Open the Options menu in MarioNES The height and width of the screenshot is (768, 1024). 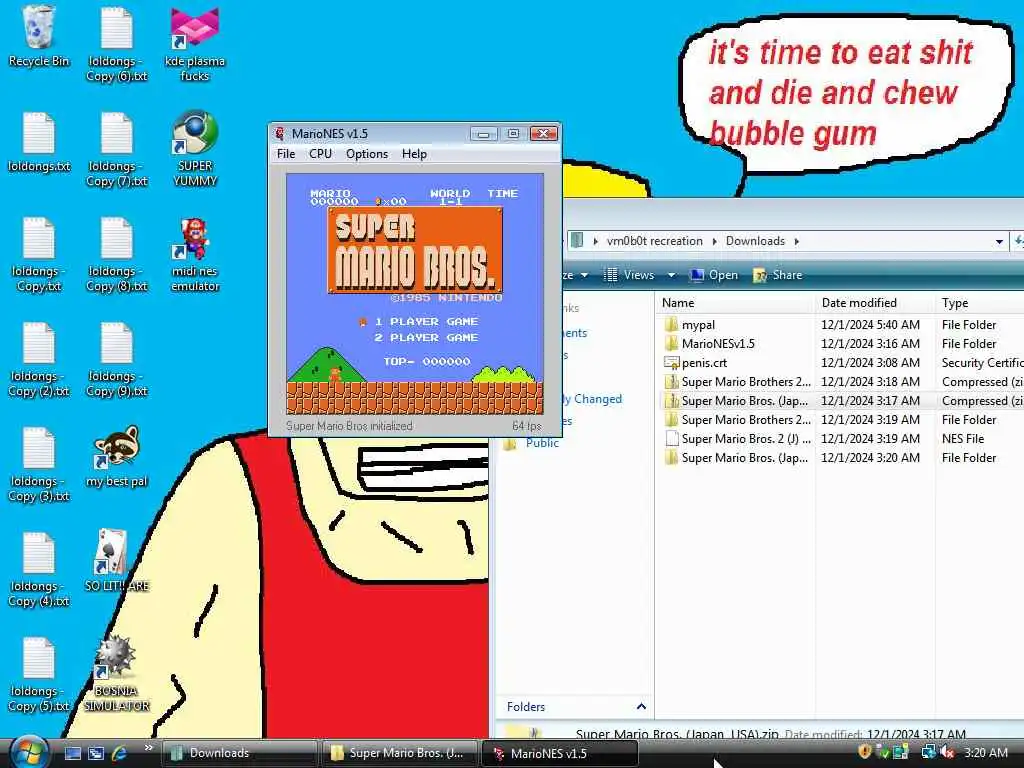(367, 154)
